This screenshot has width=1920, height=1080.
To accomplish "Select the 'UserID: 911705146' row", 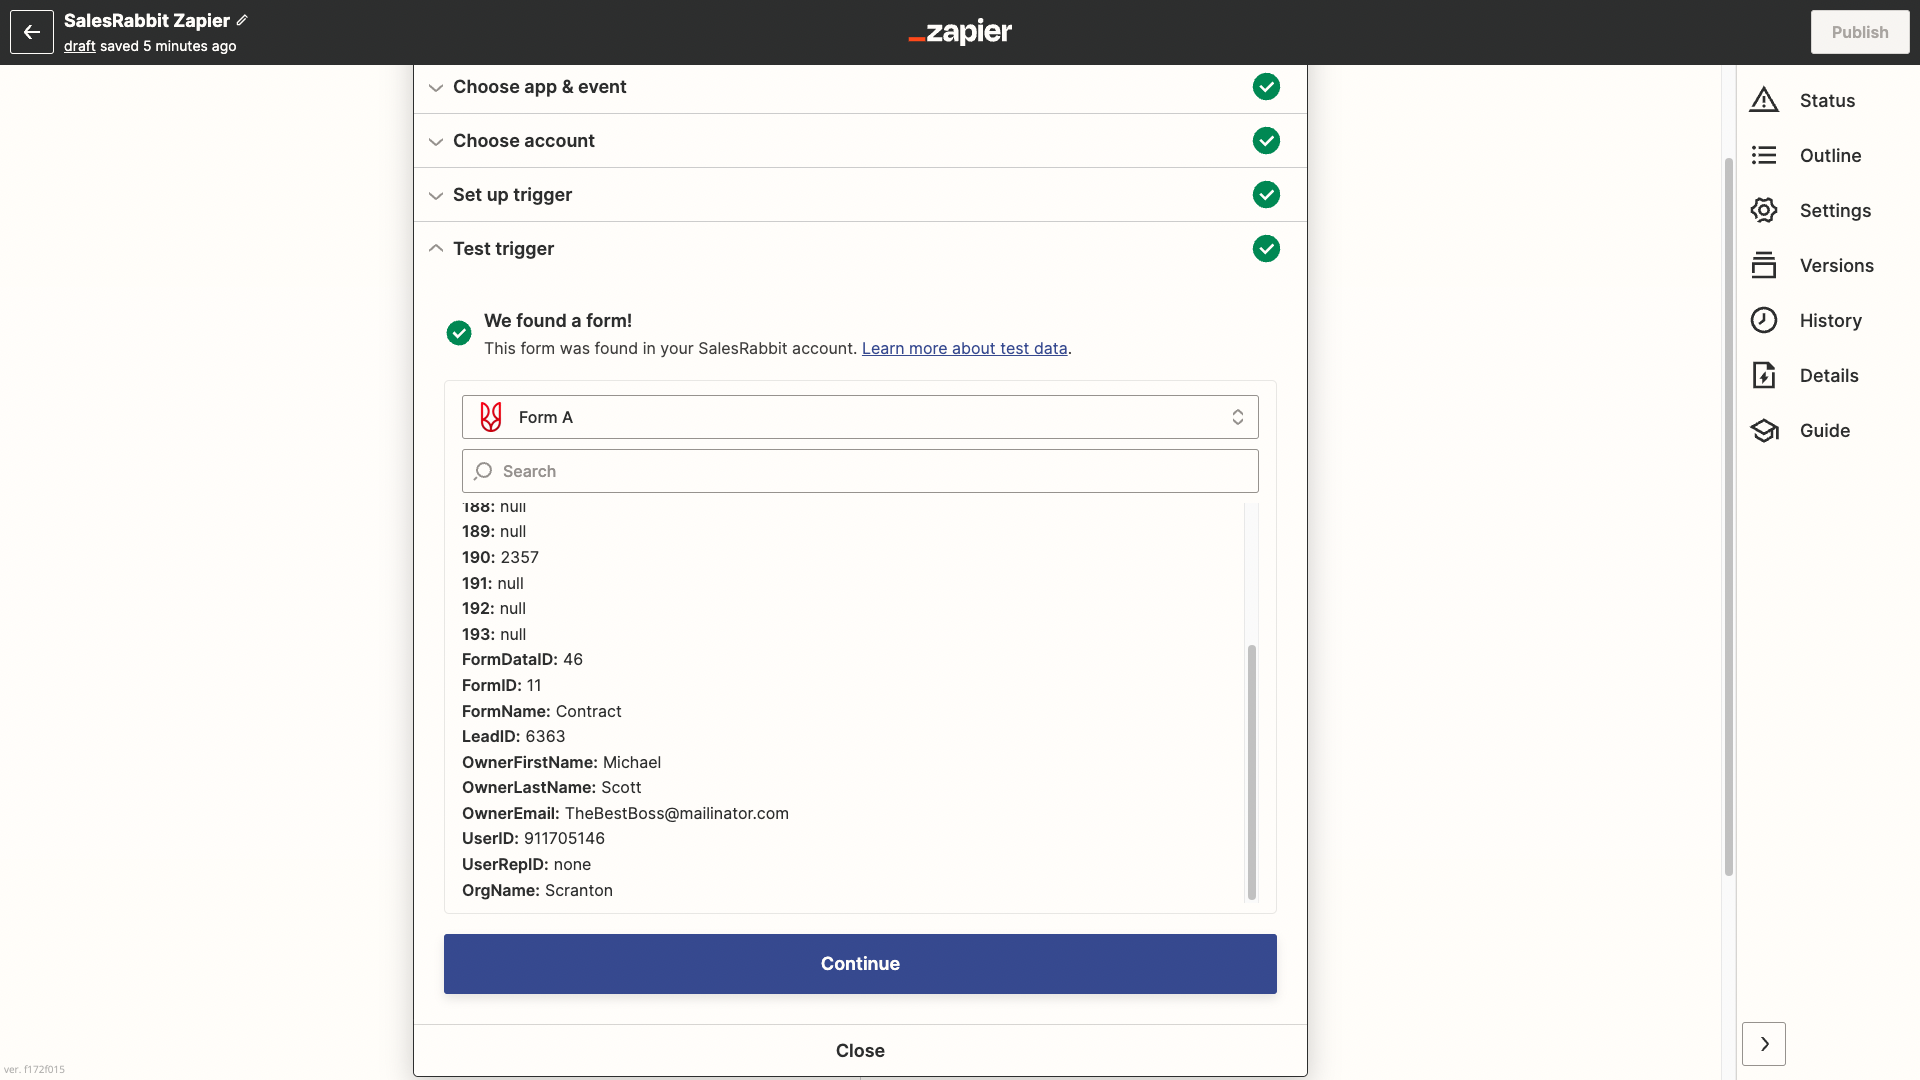I will click(x=533, y=838).
